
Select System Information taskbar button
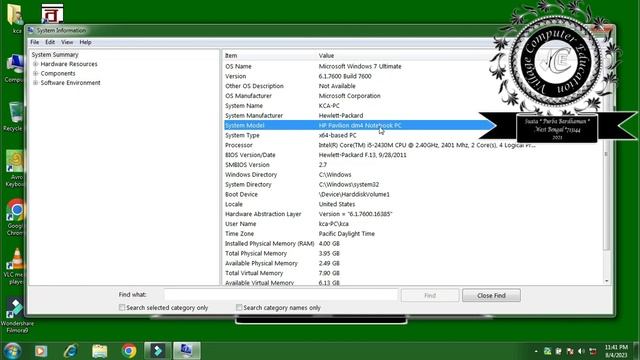click(187, 351)
